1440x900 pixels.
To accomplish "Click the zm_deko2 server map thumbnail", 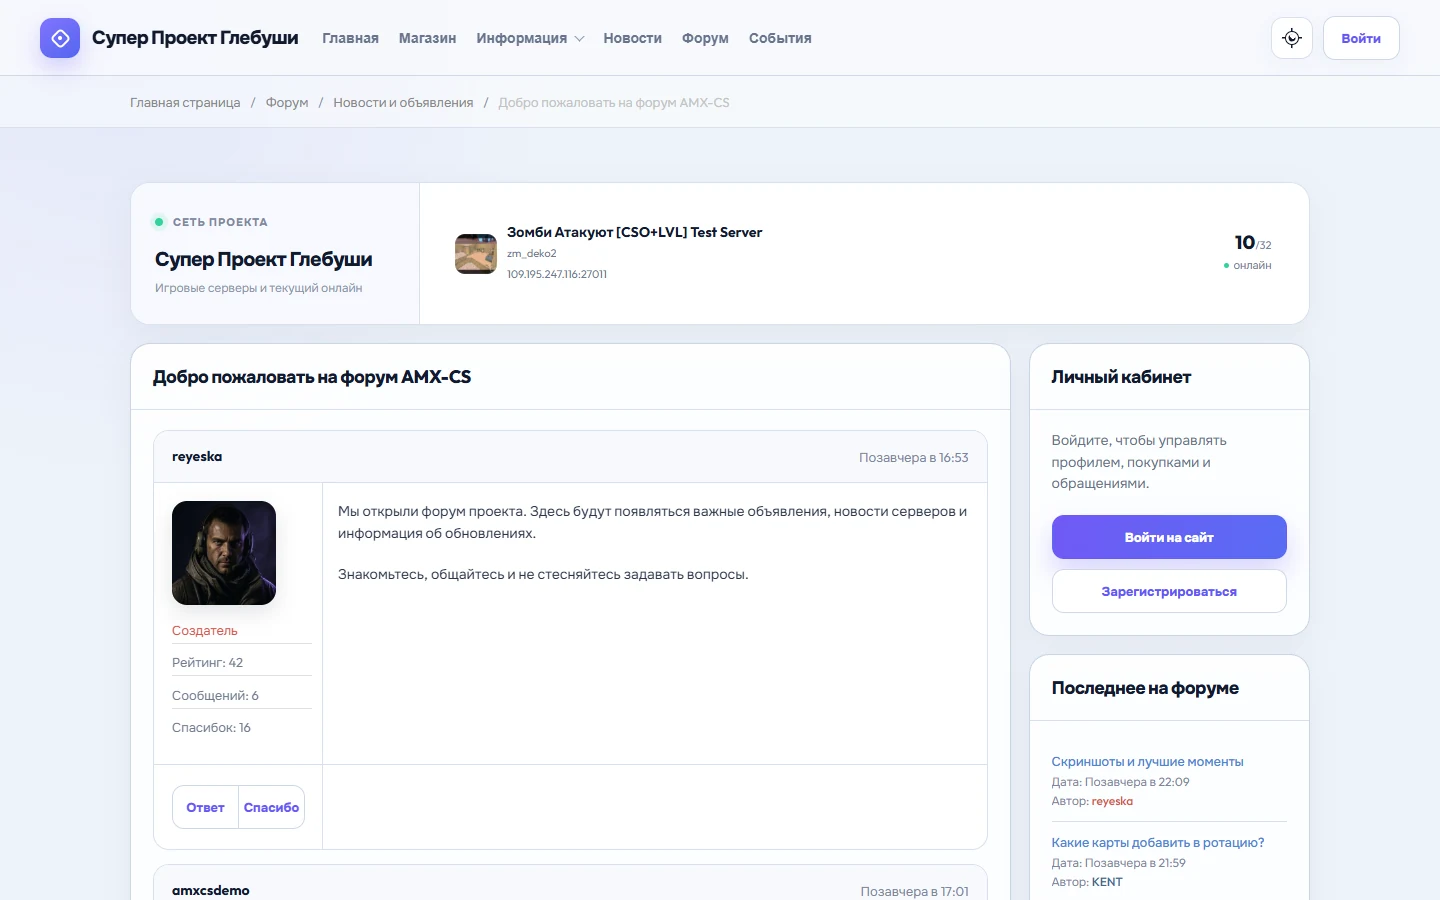I will [476, 254].
